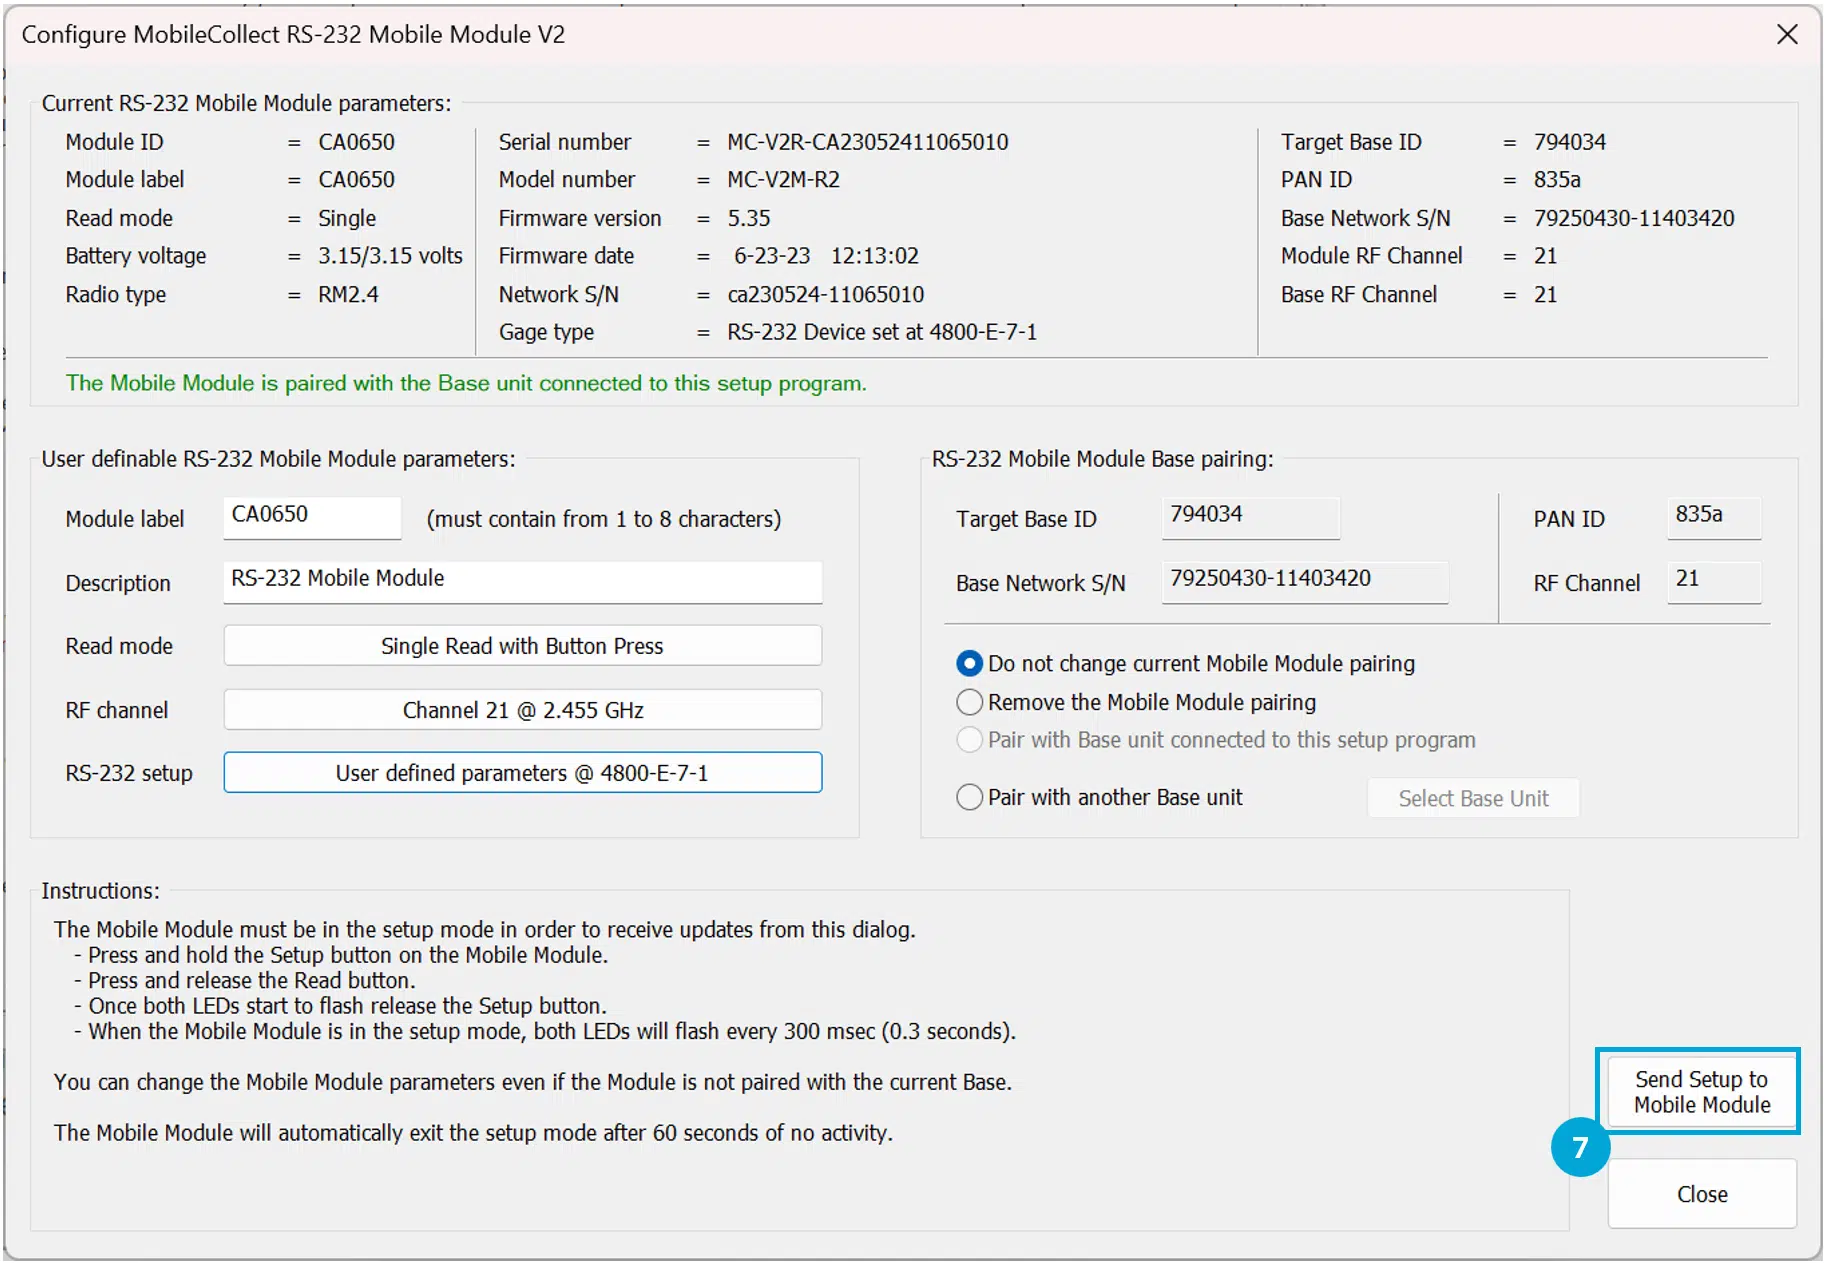Click the serial number MC-V2R-CA23052411065010
Screen dimensions: 1824x1263
868,142
